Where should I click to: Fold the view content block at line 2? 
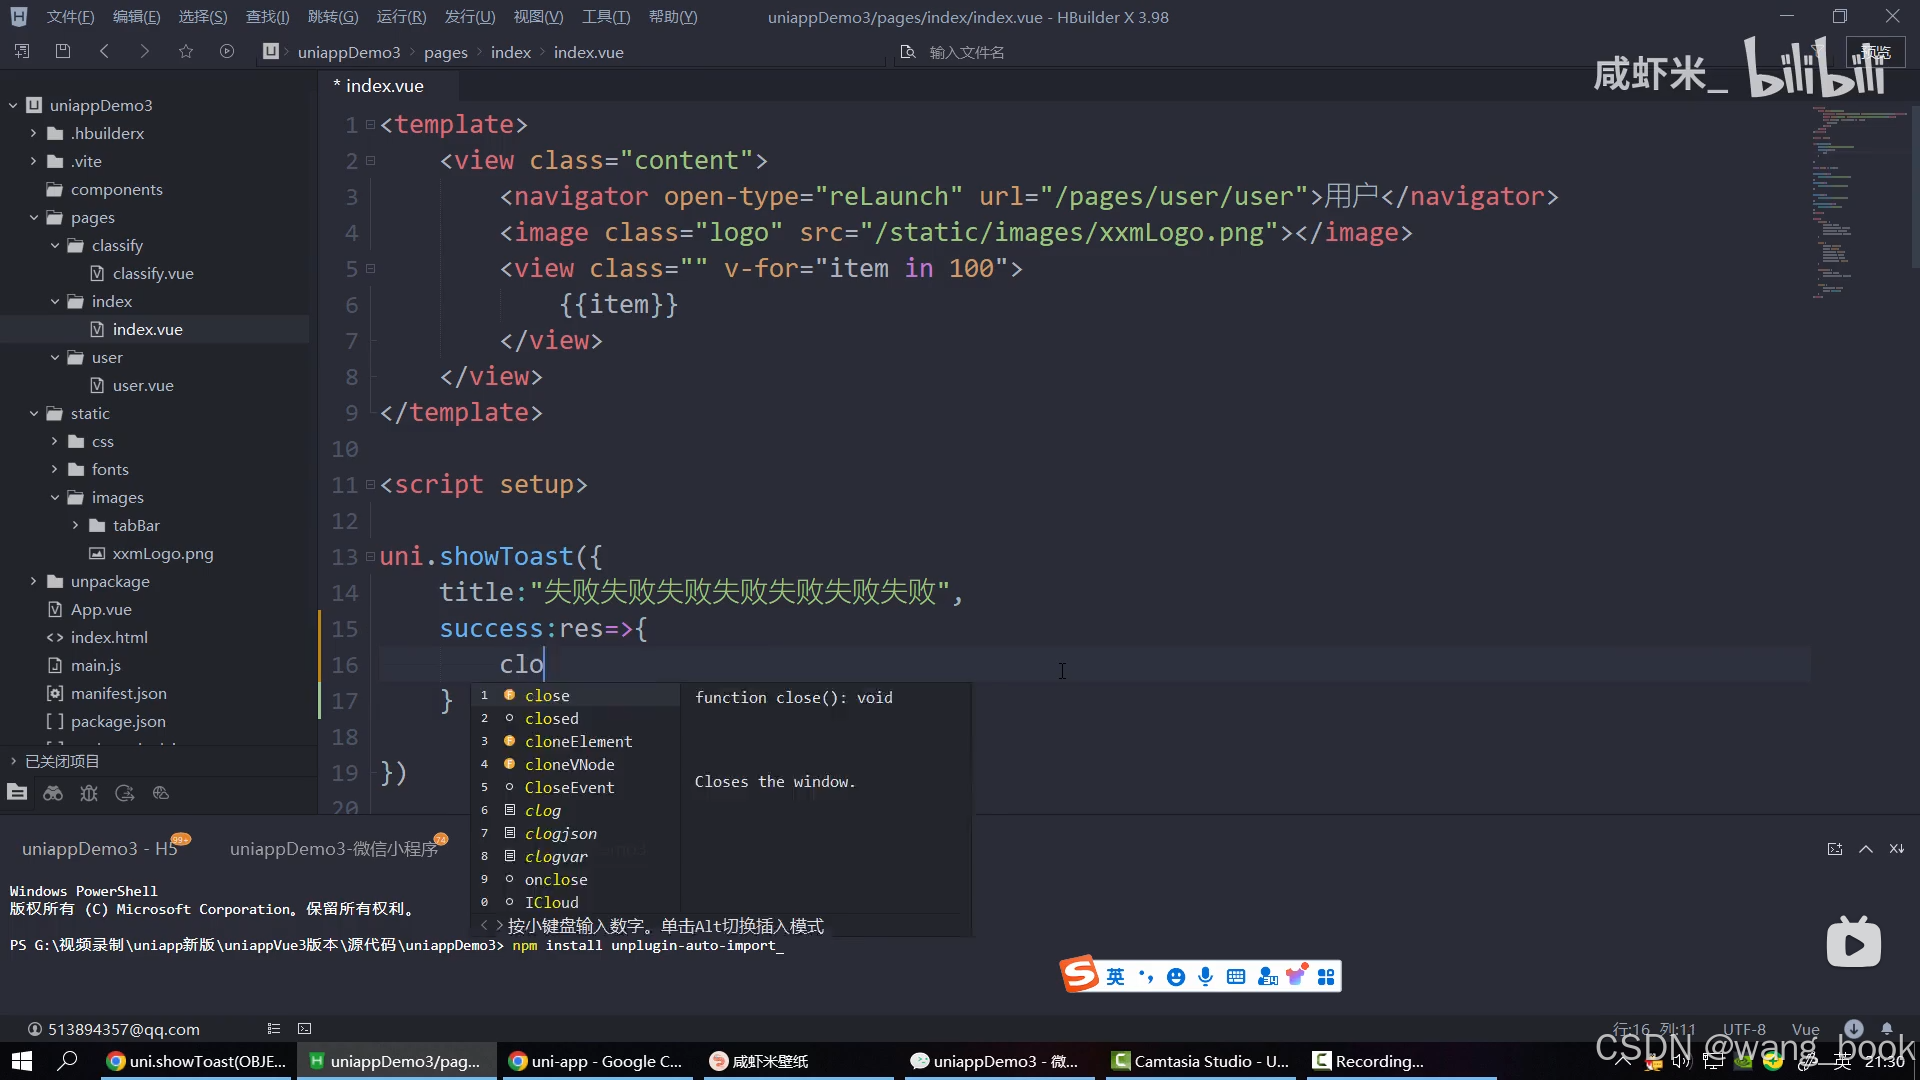(x=370, y=160)
